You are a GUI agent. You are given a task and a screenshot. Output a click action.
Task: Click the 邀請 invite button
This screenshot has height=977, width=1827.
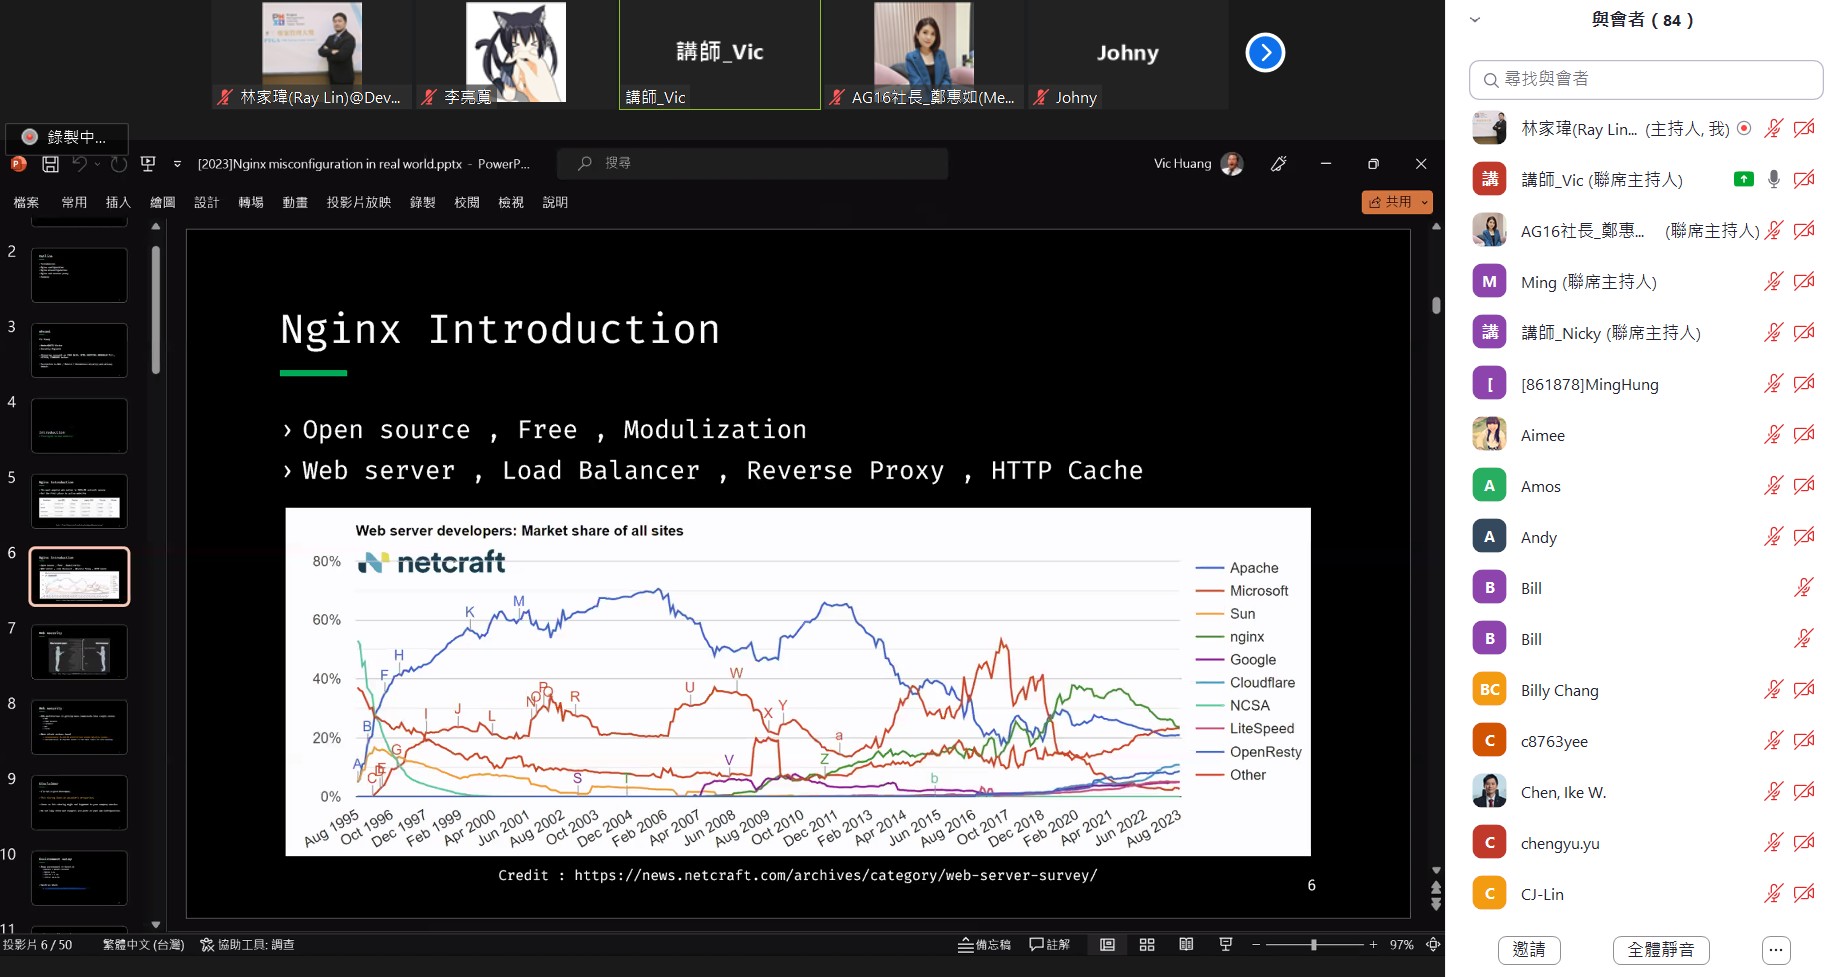pyautogui.click(x=1528, y=950)
